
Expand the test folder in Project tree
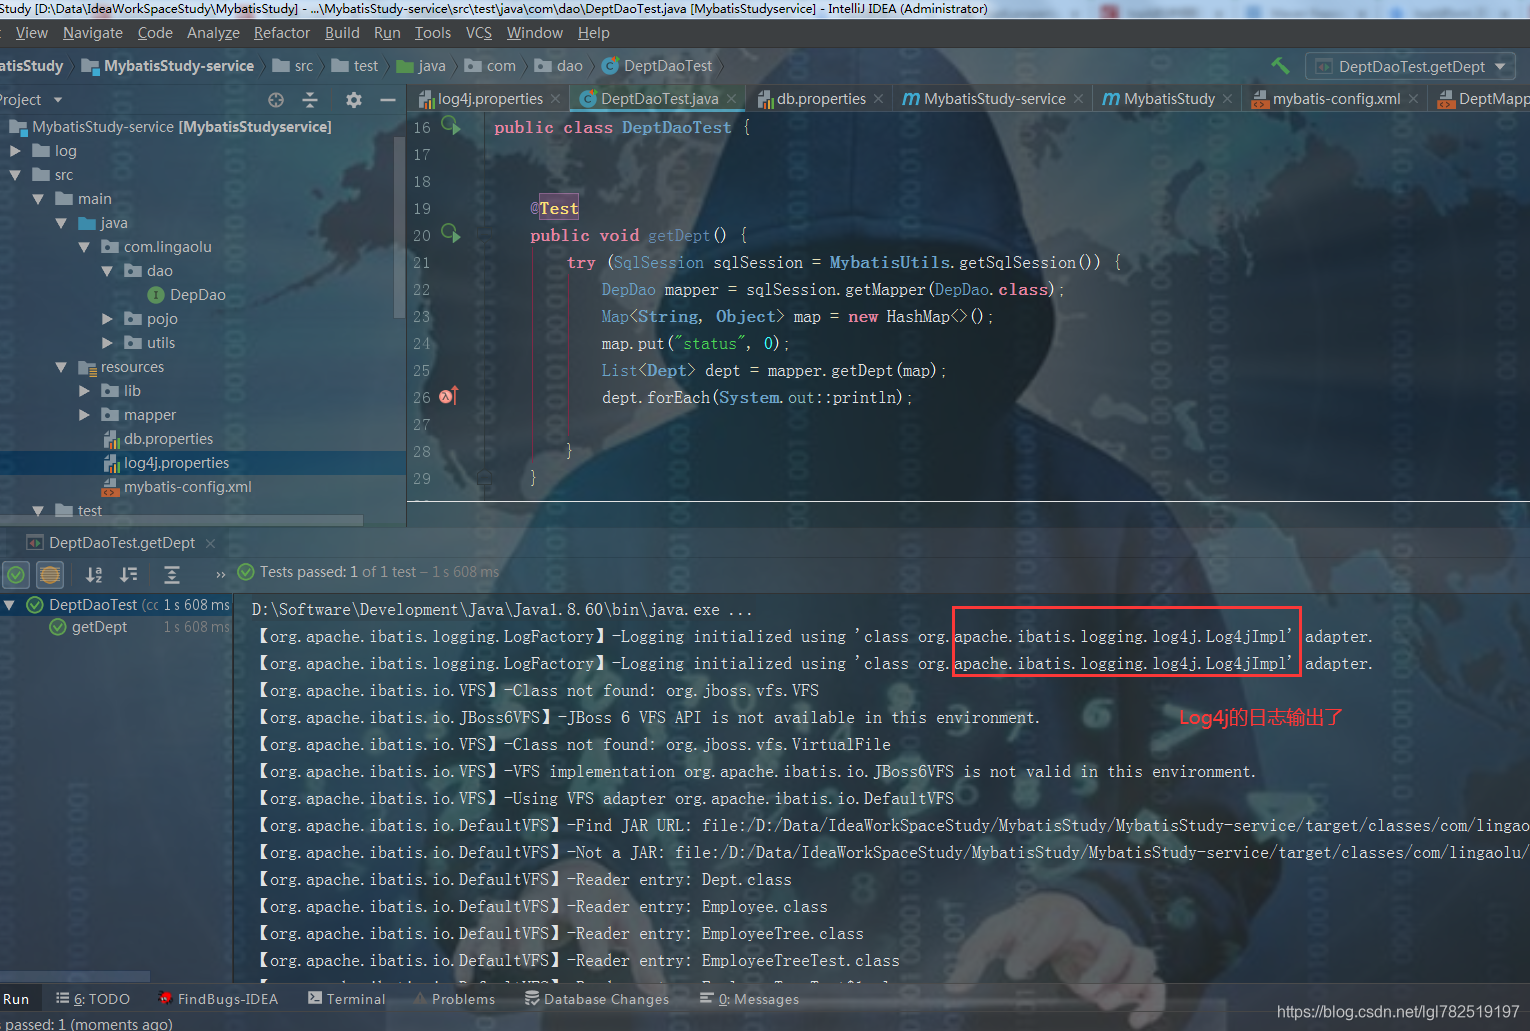point(38,510)
